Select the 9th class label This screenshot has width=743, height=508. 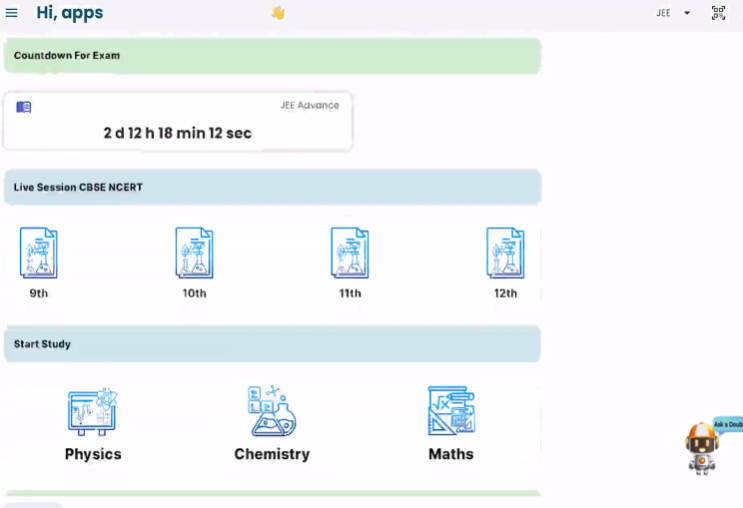click(39, 293)
